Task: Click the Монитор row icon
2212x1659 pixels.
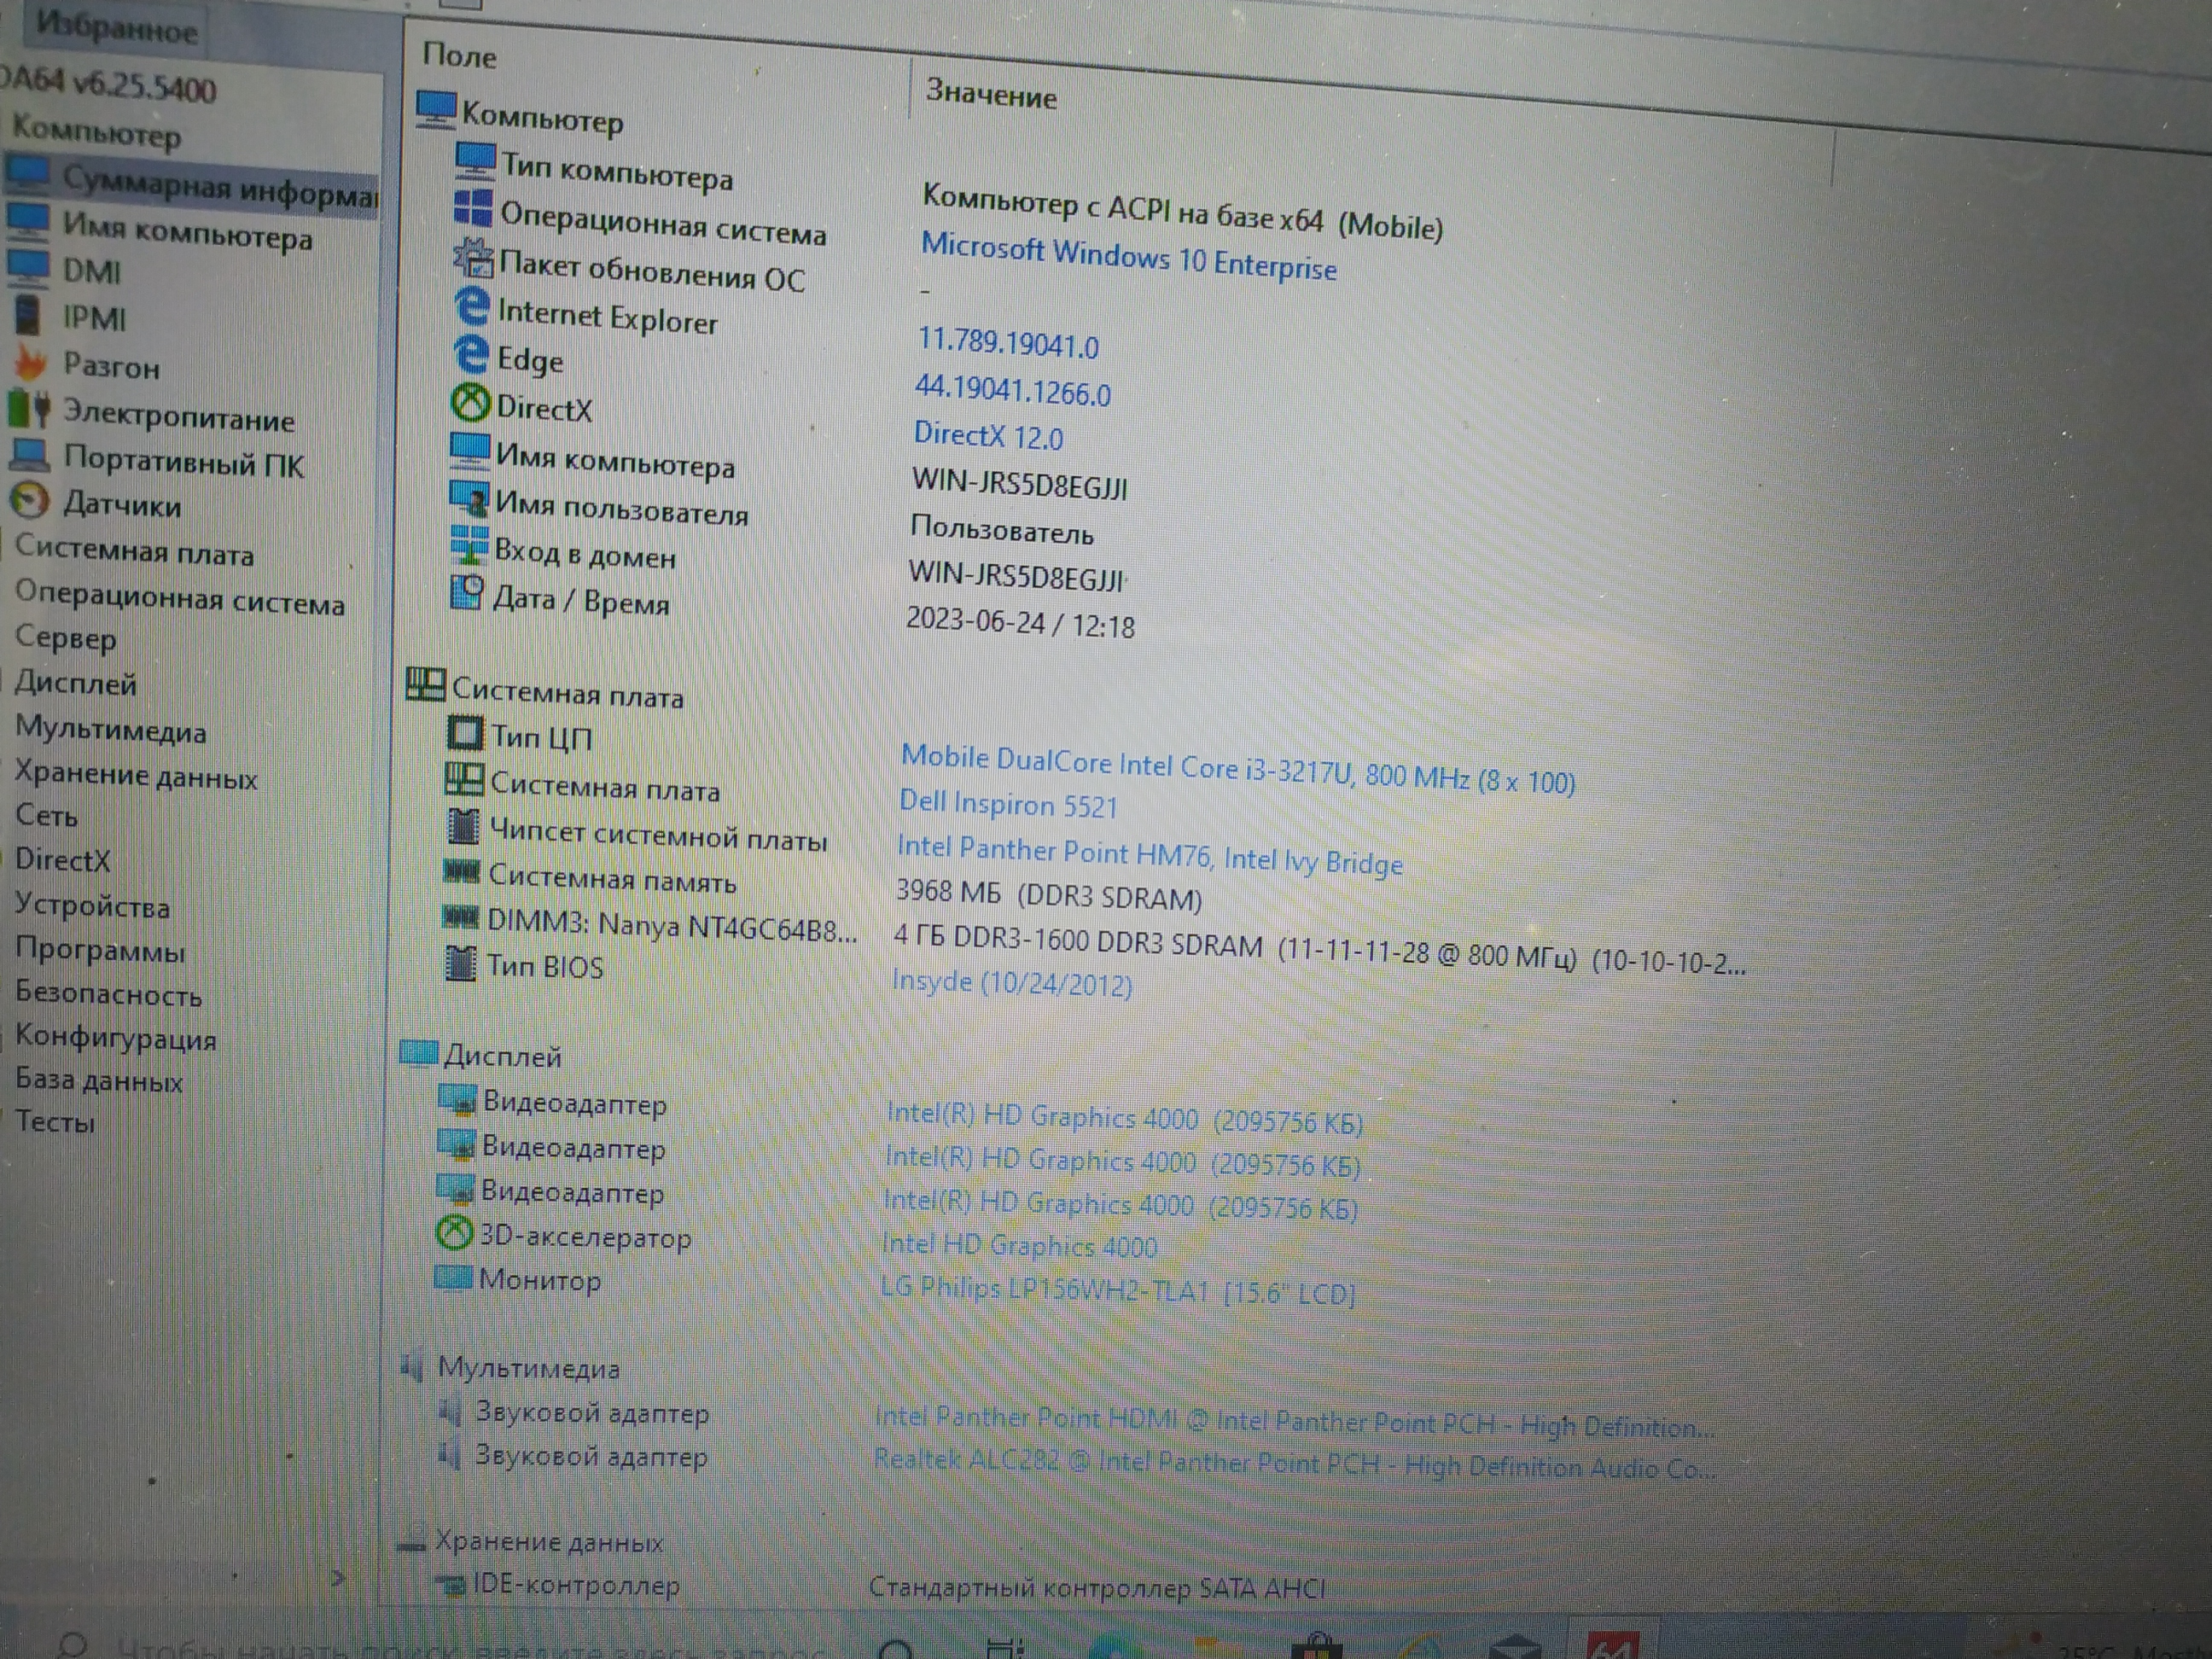Action: coord(453,1277)
